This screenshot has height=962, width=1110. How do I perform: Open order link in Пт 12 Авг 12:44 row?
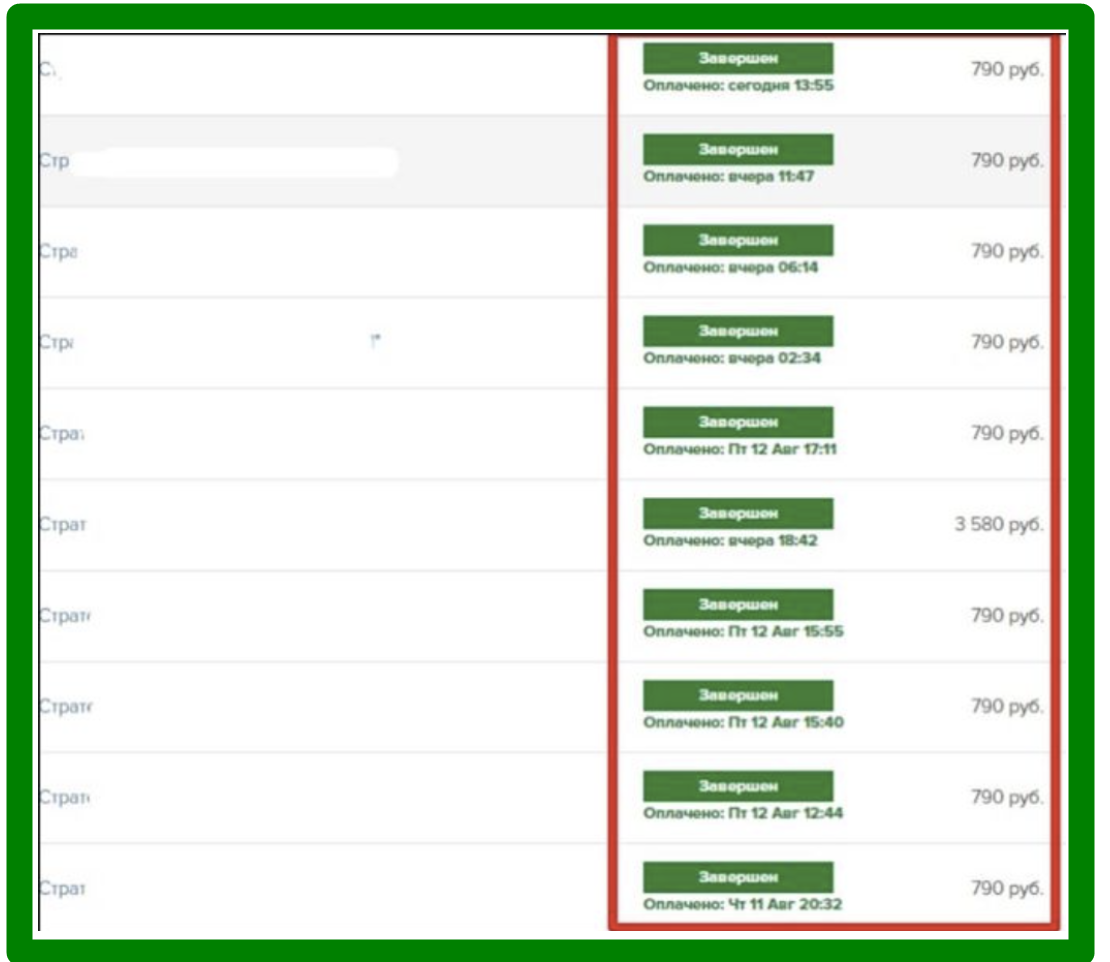64,798
